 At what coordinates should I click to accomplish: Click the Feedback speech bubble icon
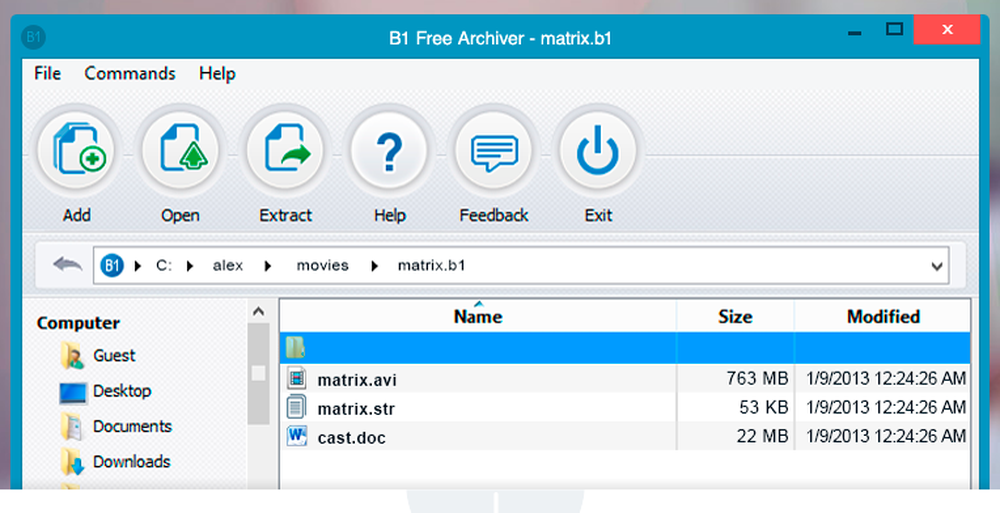[494, 152]
